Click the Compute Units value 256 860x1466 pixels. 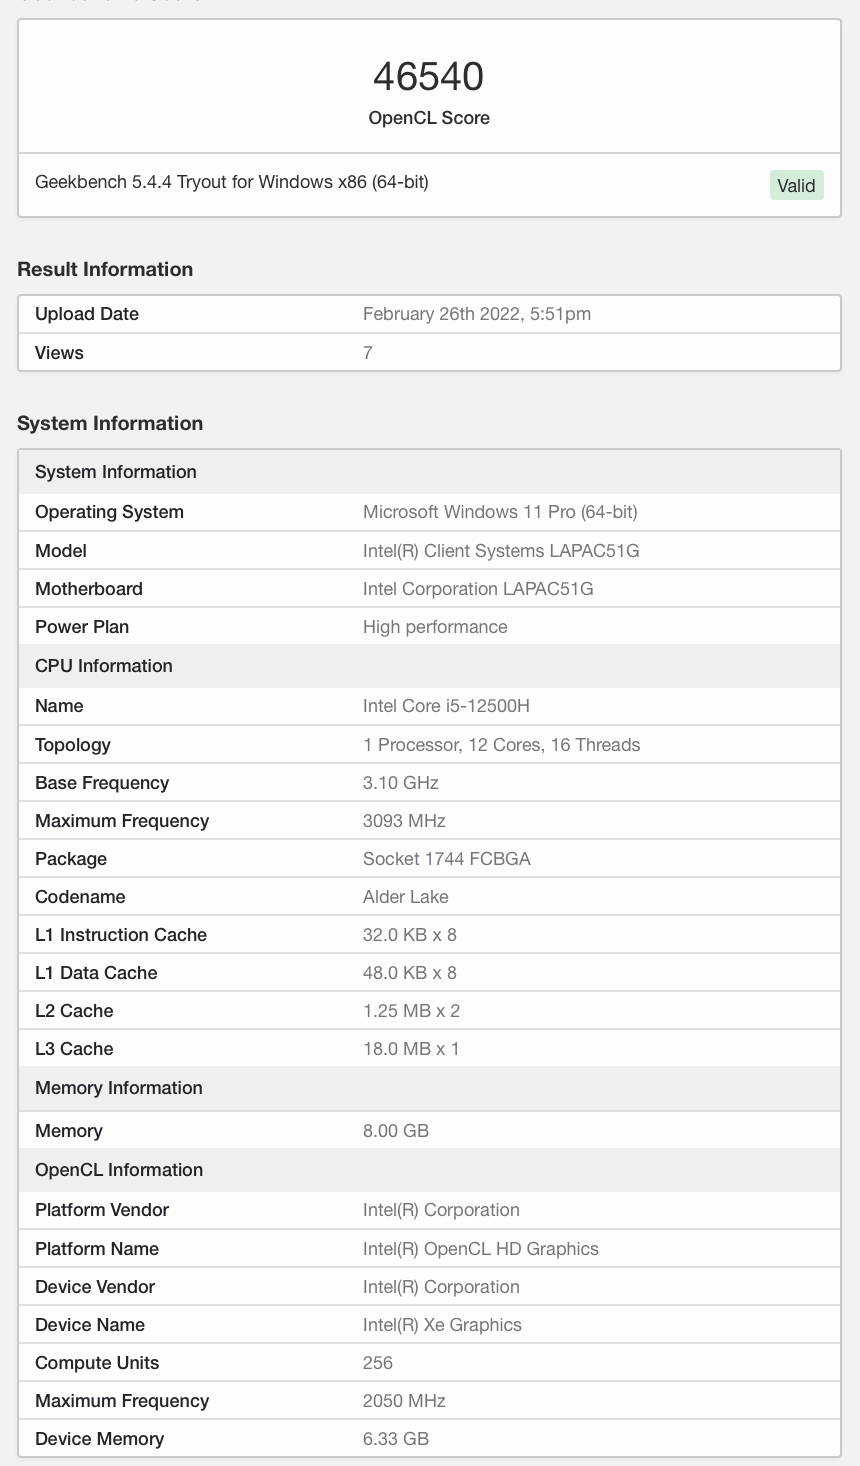click(378, 1363)
